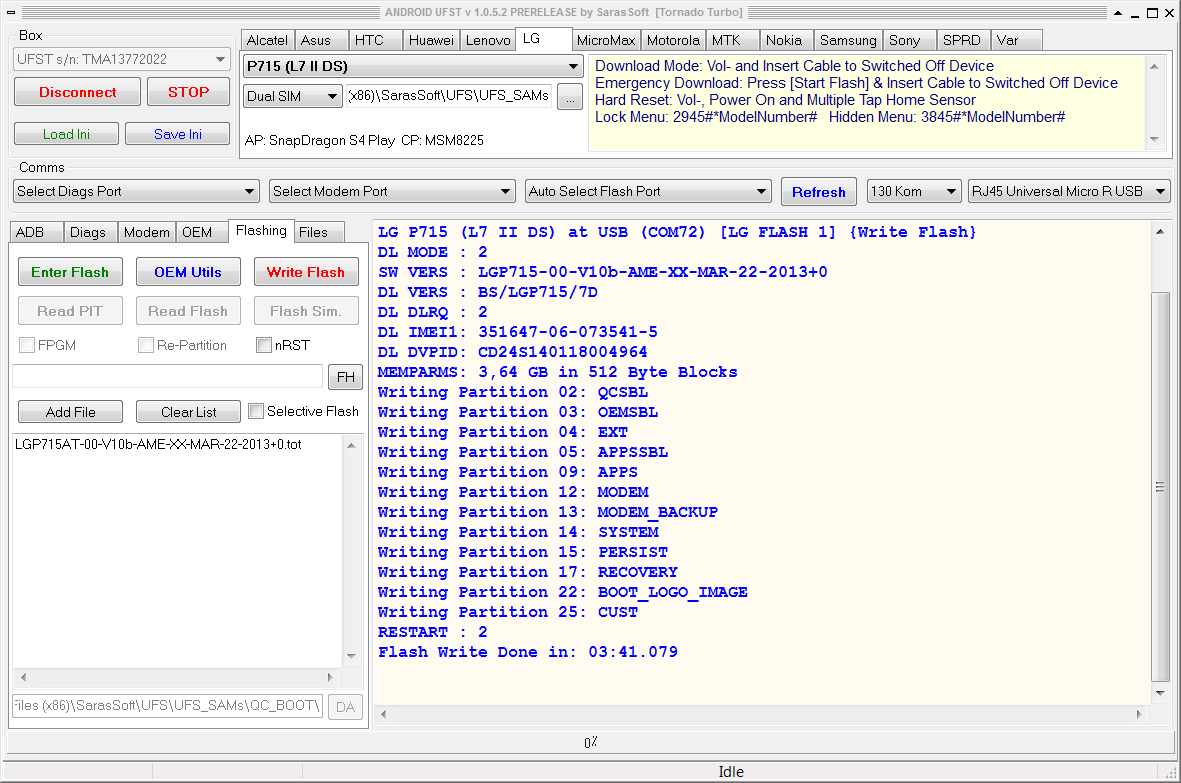This screenshot has height=783, width=1181.
Task: Switch to the Lenovo brand tab
Action: pyautogui.click(x=488, y=40)
